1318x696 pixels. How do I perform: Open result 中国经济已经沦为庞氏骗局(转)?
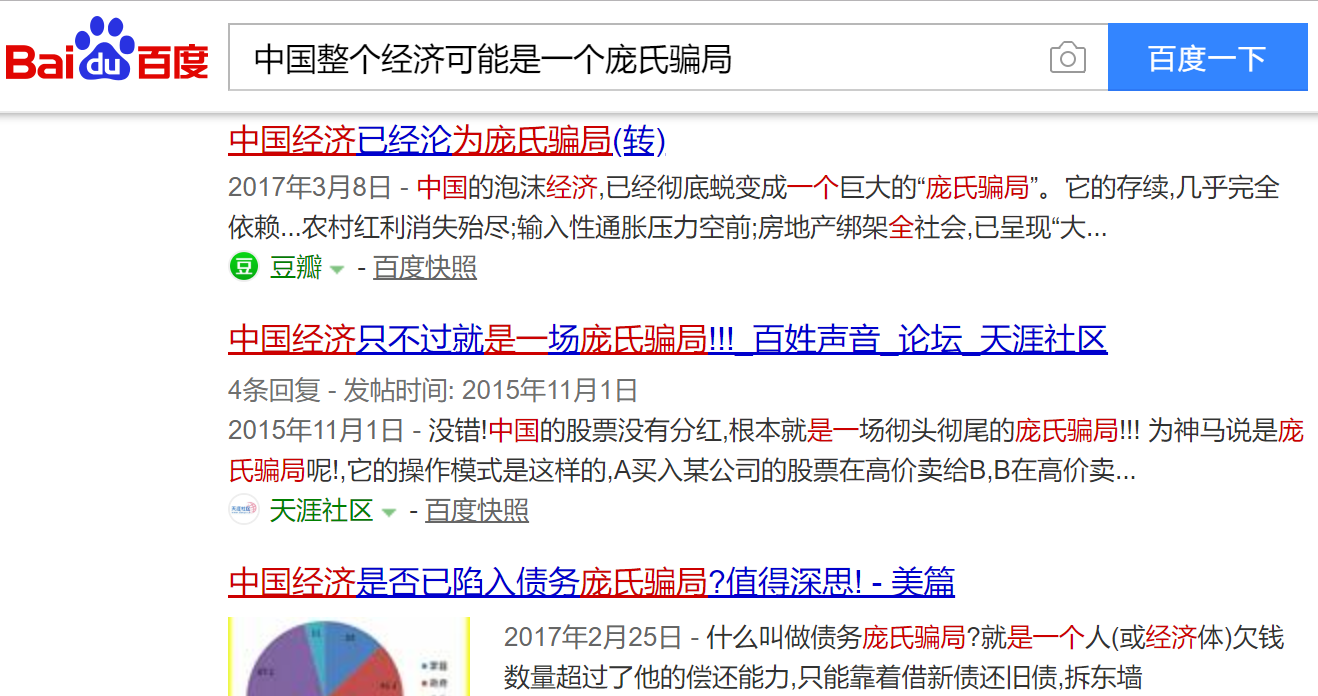(447, 141)
